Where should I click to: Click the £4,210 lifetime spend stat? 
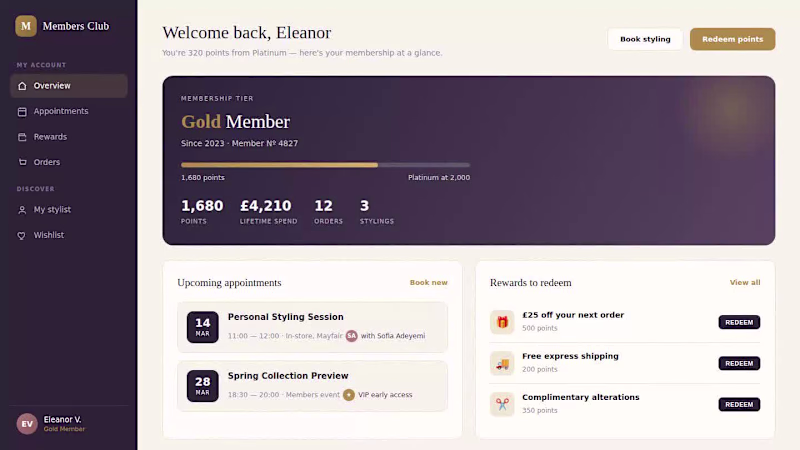268,211
